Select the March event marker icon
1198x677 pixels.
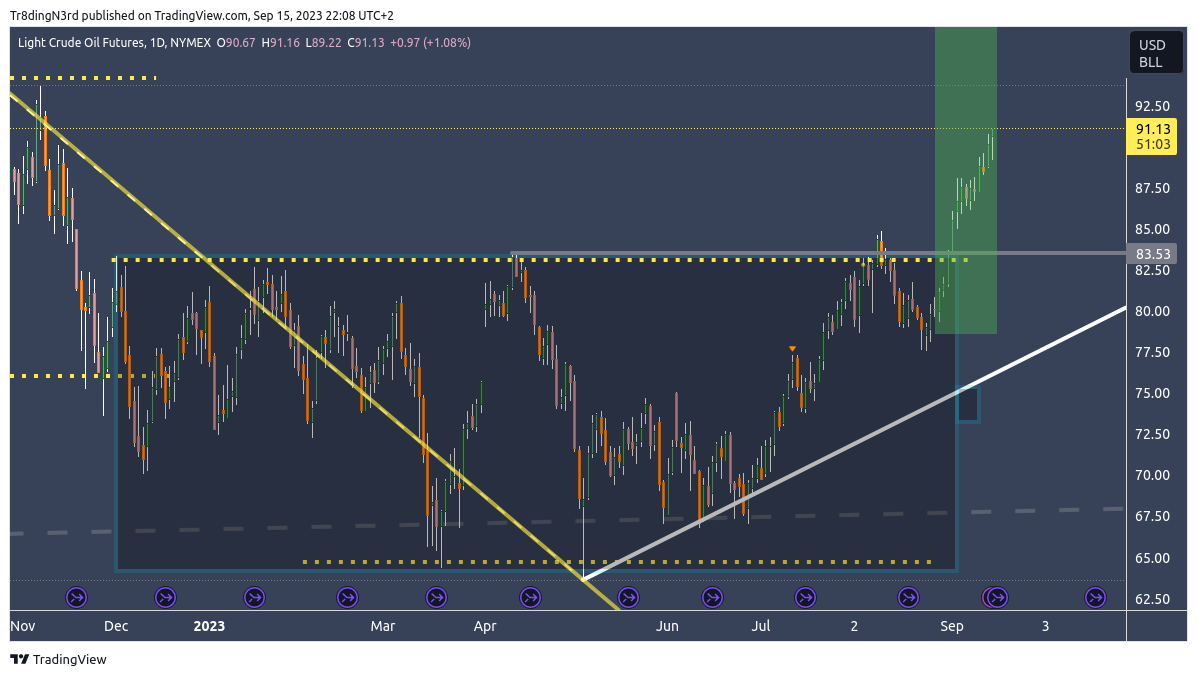point(436,598)
